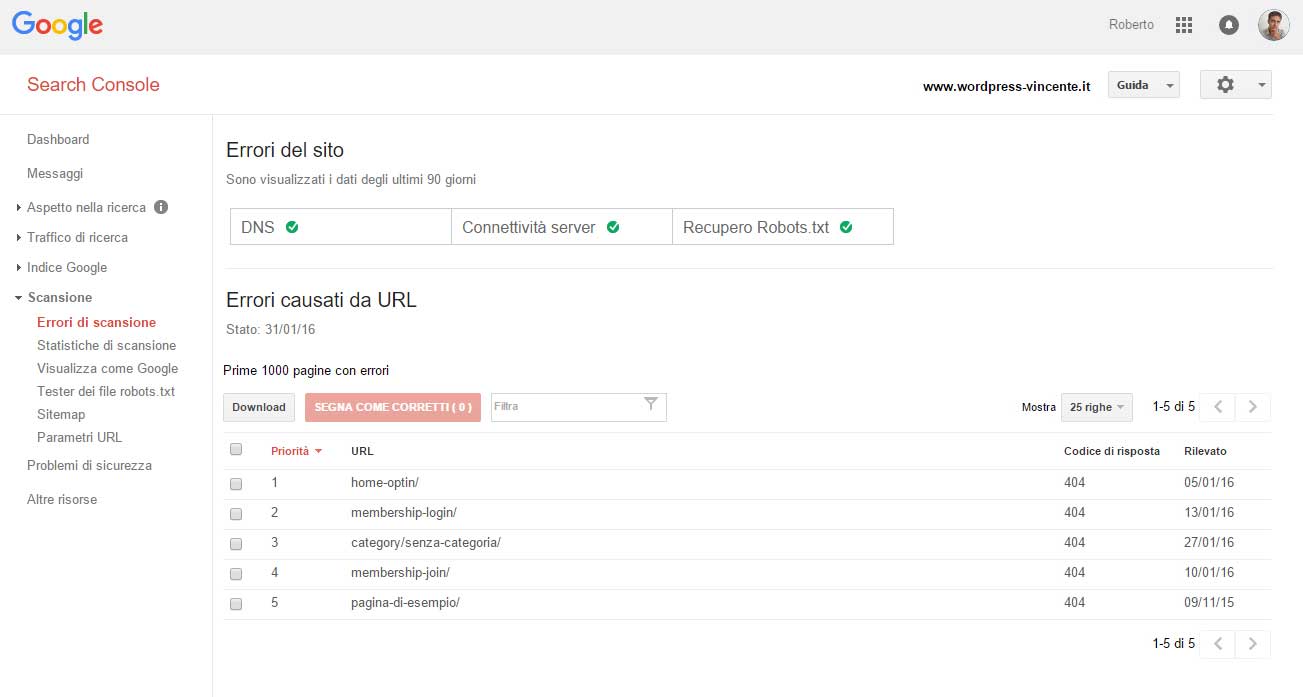
Task: Check the box for membership-join/ row
Action: pos(236,574)
